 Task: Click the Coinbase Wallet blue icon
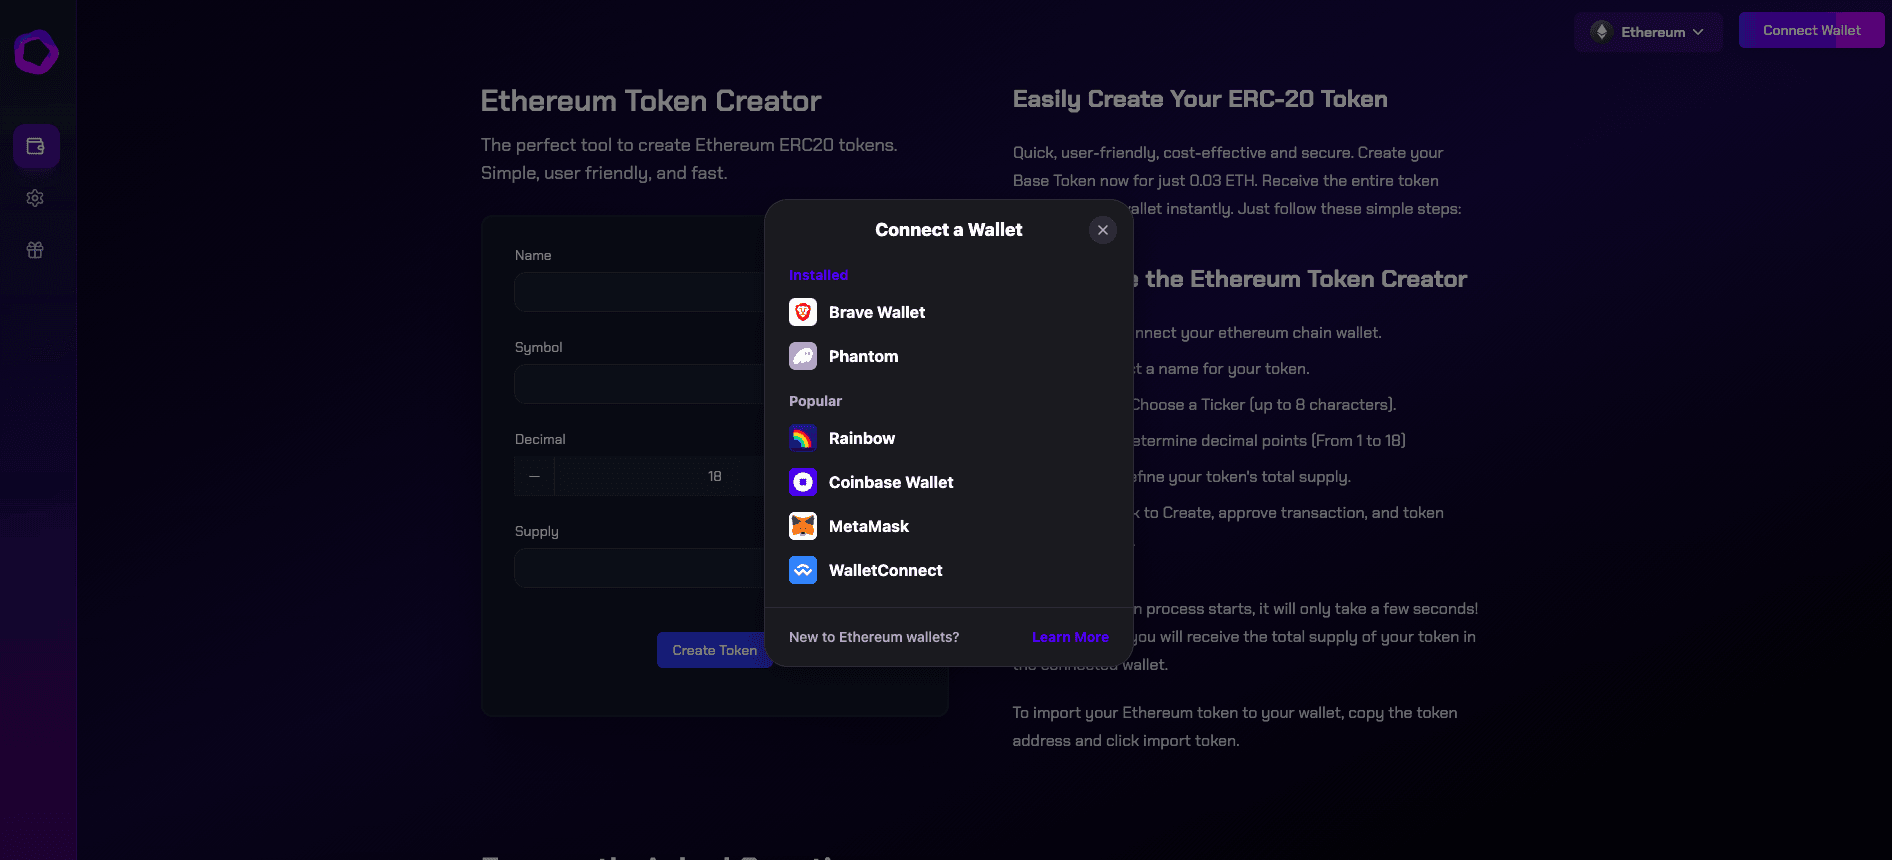tap(803, 483)
